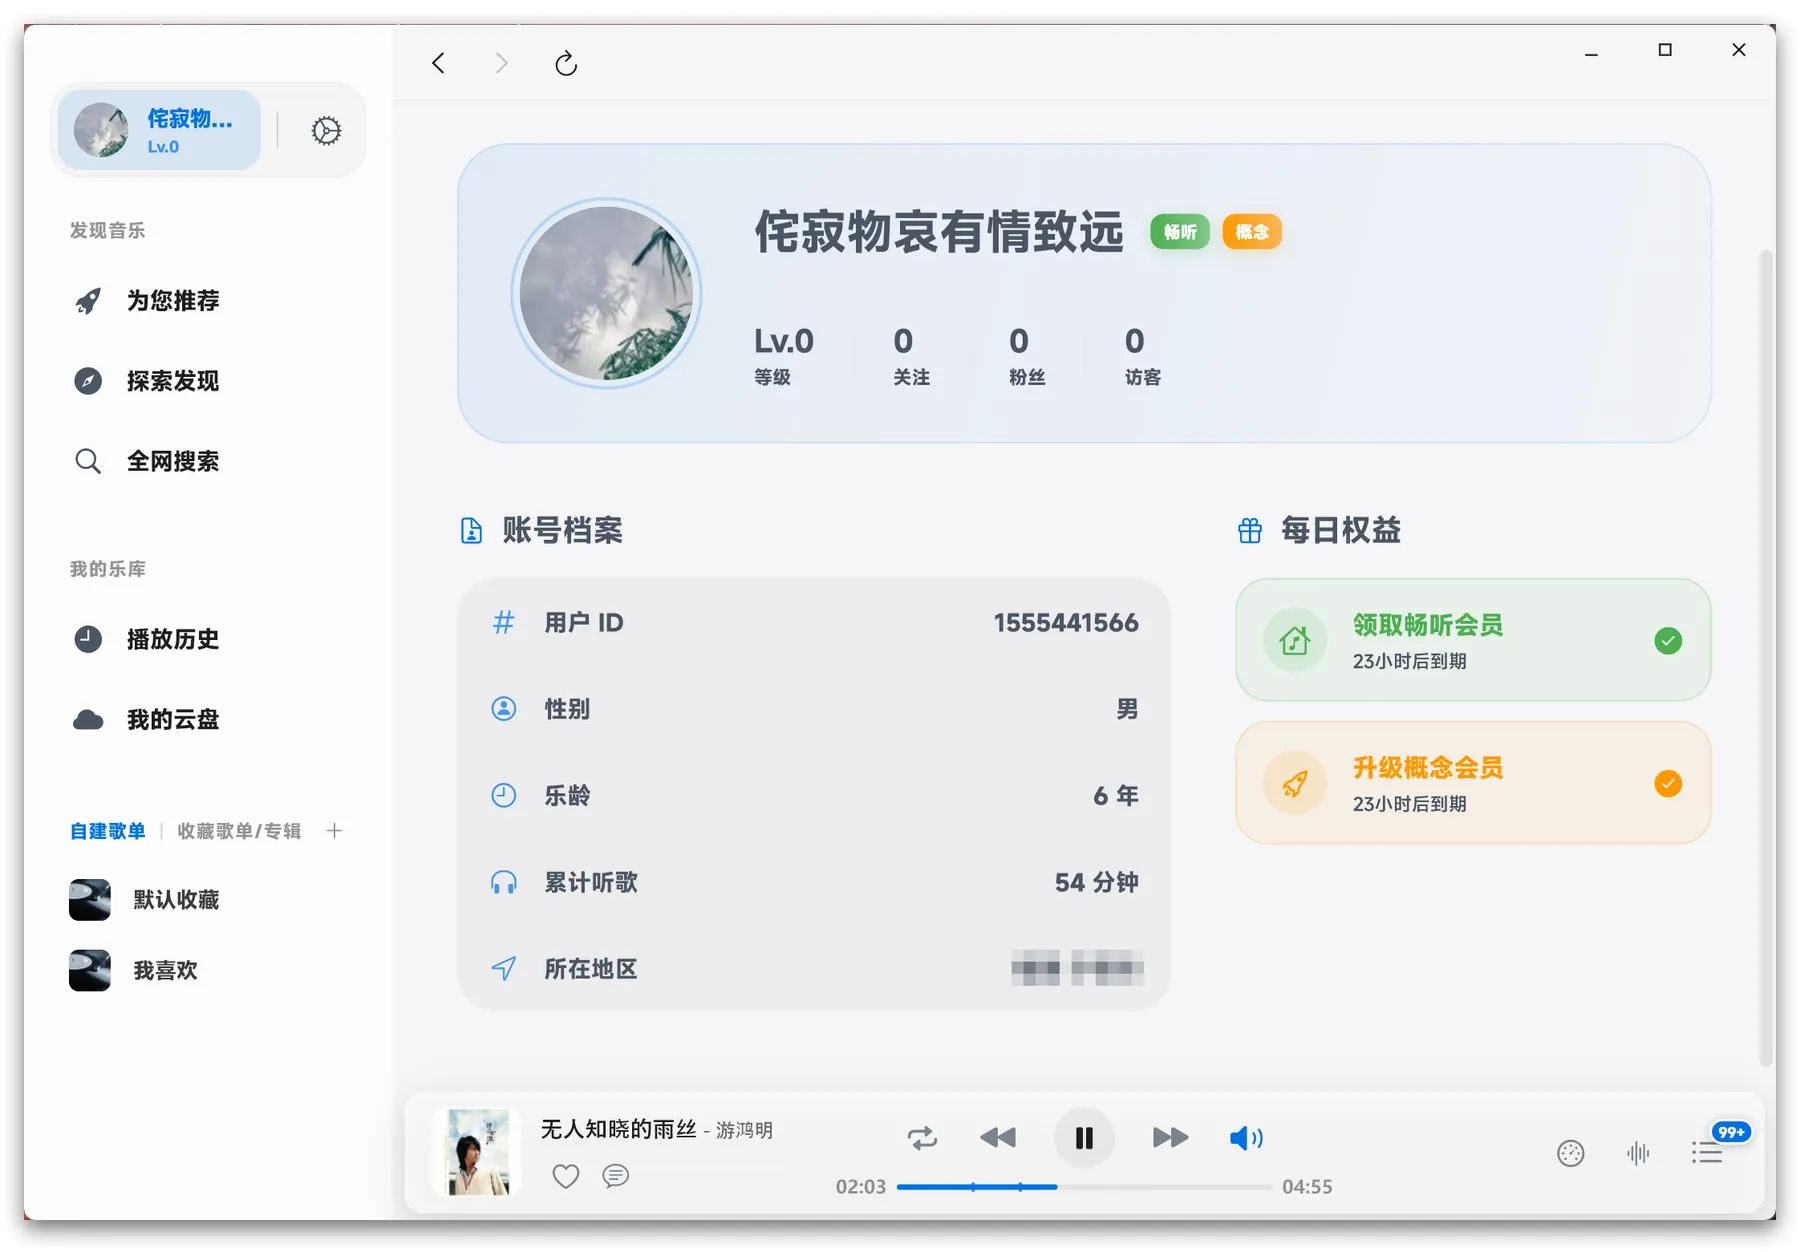The image size is (1800, 1252).
Task: Click the refresh page icon
Action: (x=566, y=64)
